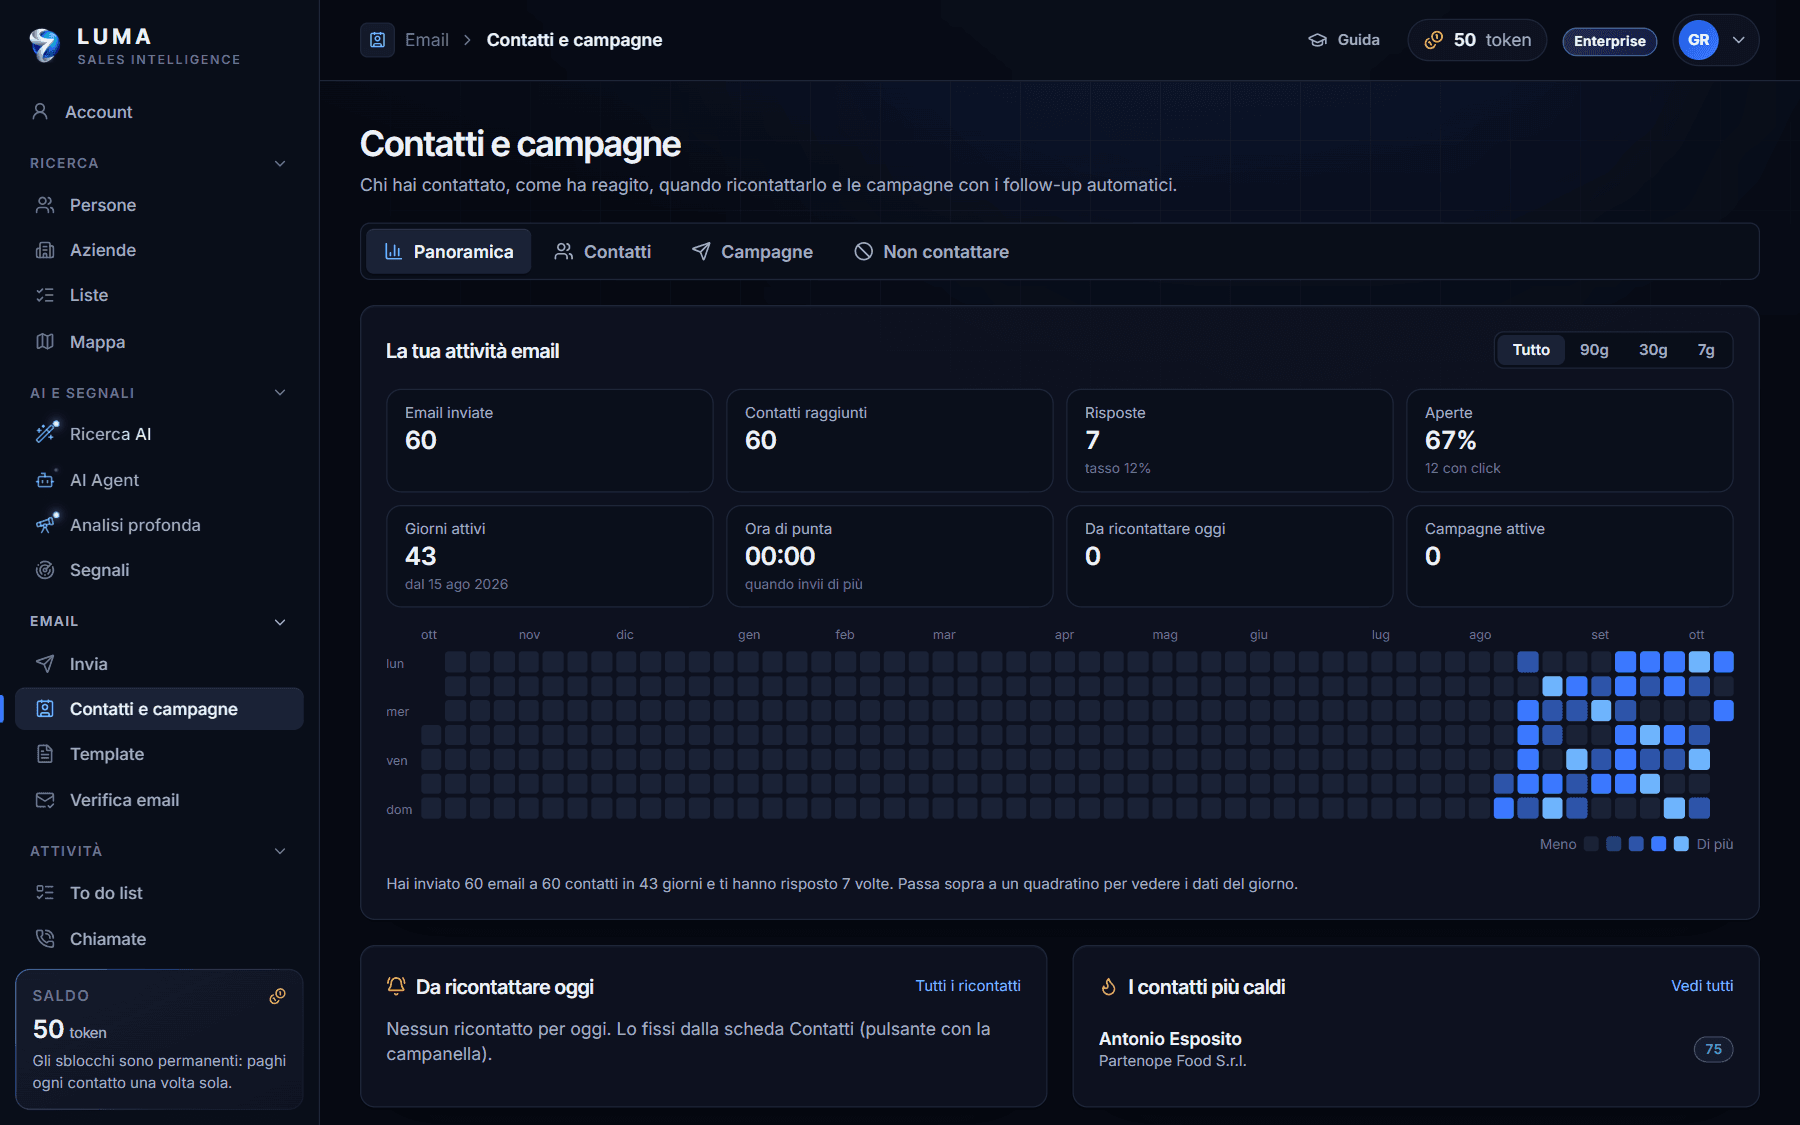Click the breadcrumb contacts icon beside Email
Image resolution: width=1800 pixels, height=1125 pixels.
pos(377,40)
